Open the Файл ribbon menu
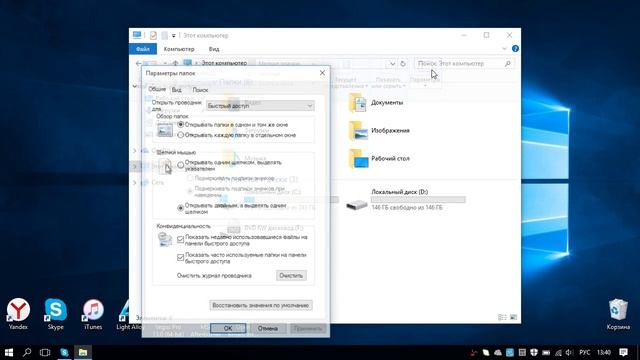Image resolution: width=640 pixels, height=360 pixels. tap(143, 49)
